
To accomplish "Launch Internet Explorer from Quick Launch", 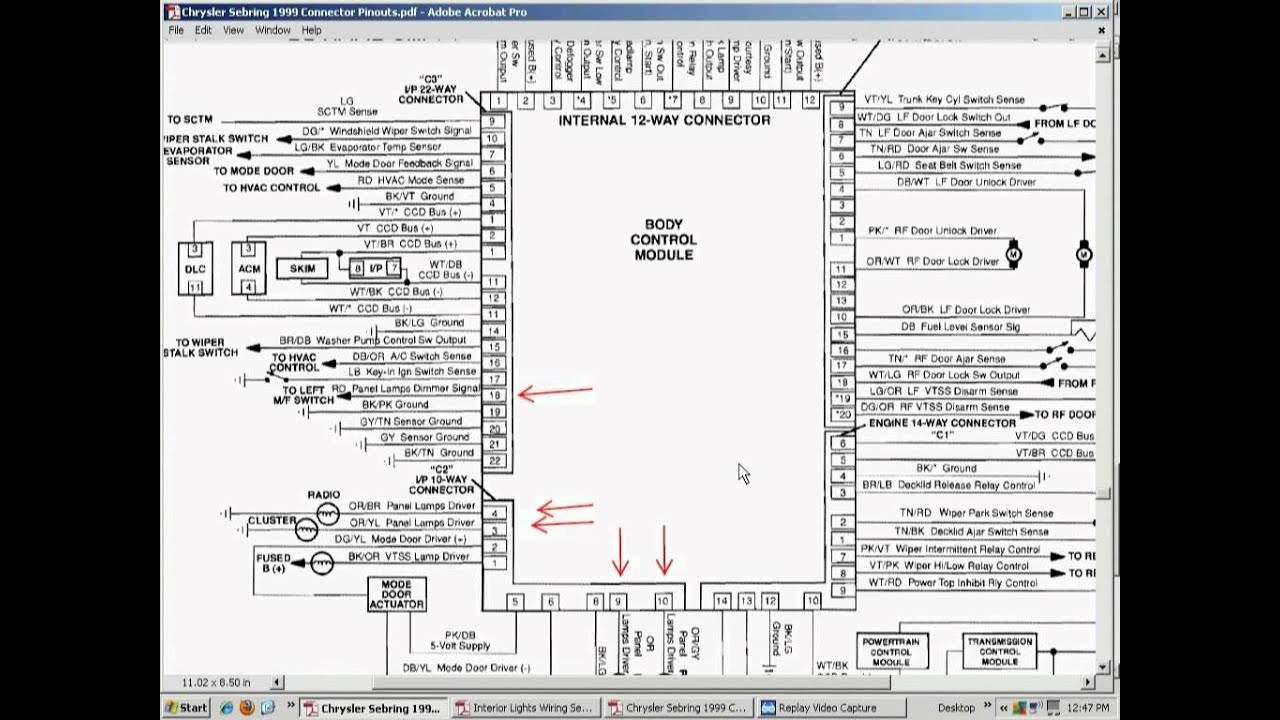I will 227,708.
